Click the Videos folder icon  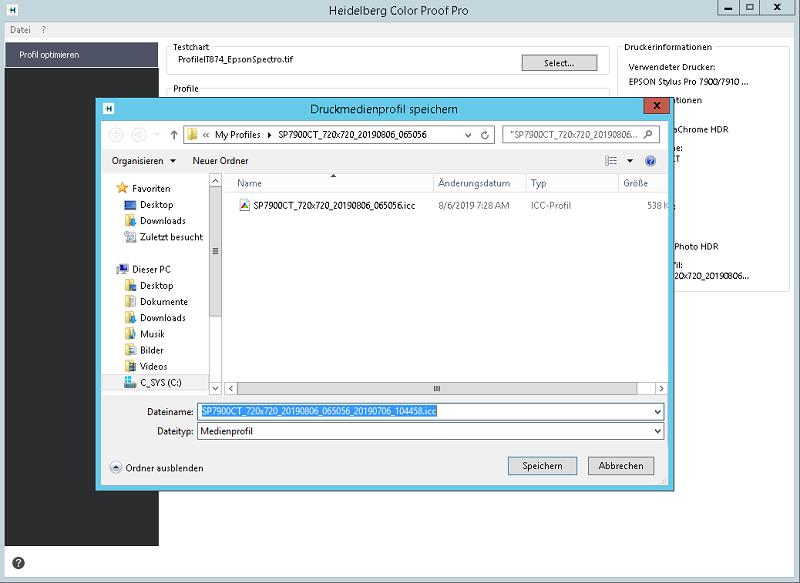(130, 366)
